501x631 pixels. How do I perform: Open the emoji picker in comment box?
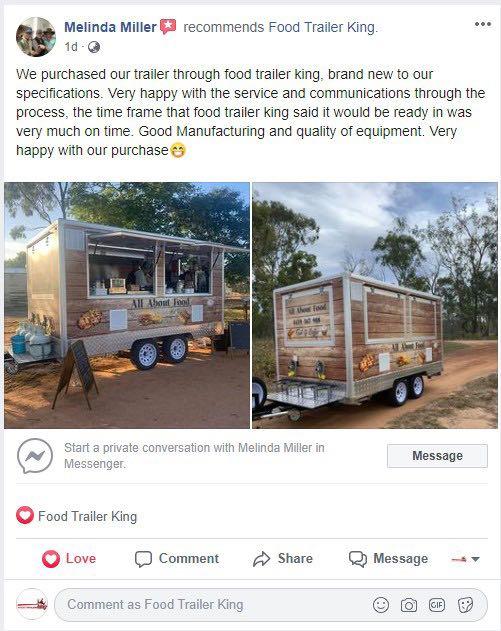[381, 605]
